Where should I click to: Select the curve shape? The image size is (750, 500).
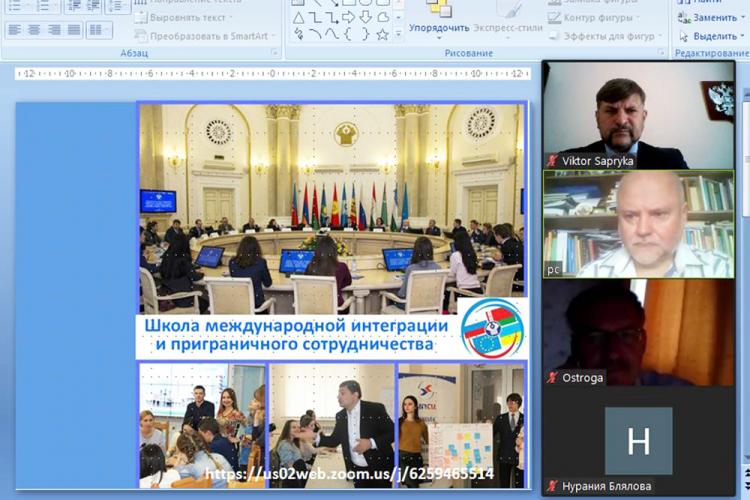pos(331,34)
